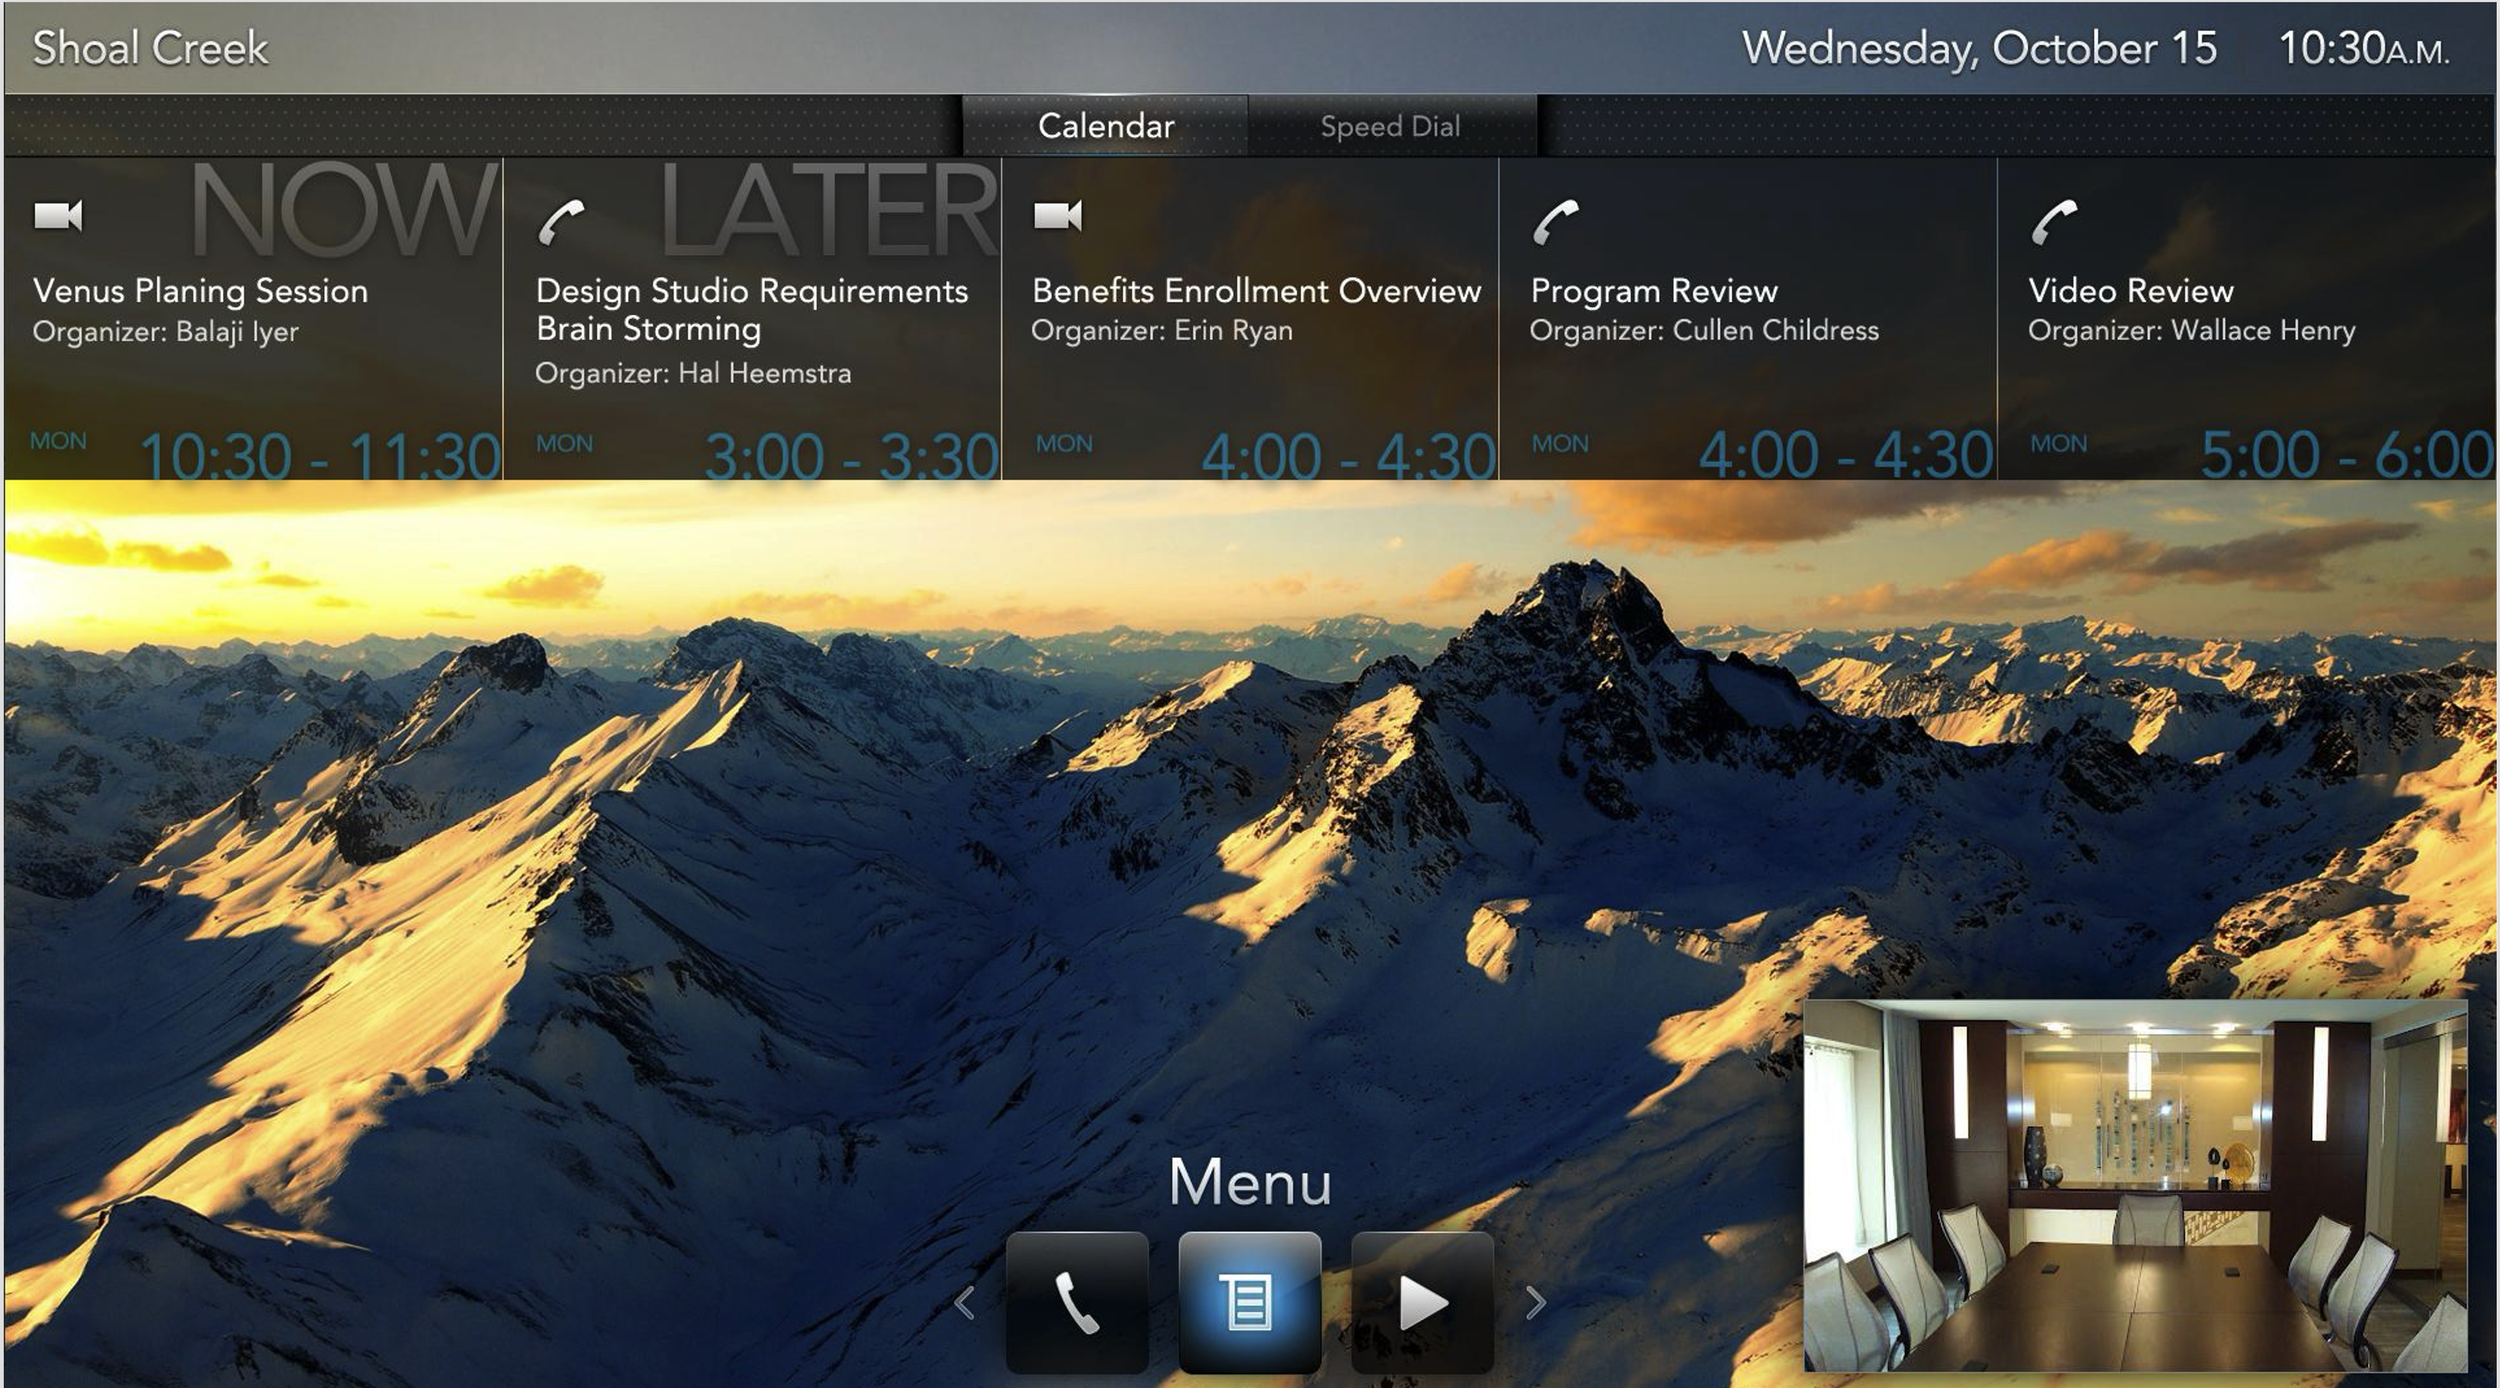
Task: Click the 10:30 A.M. clock display
Action: (x=2363, y=49)
